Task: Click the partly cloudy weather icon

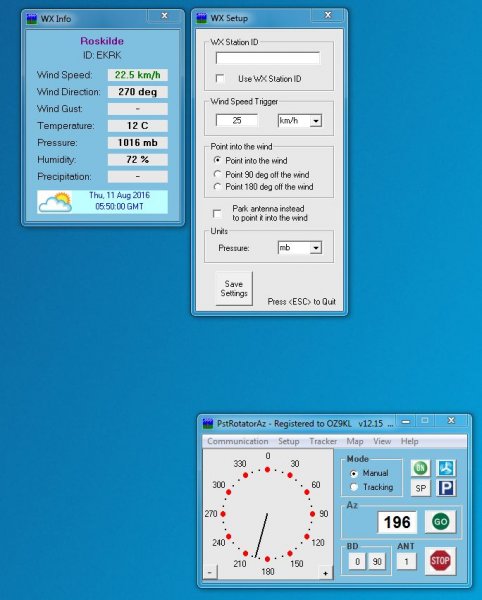Action: click(x=56, y=202)
